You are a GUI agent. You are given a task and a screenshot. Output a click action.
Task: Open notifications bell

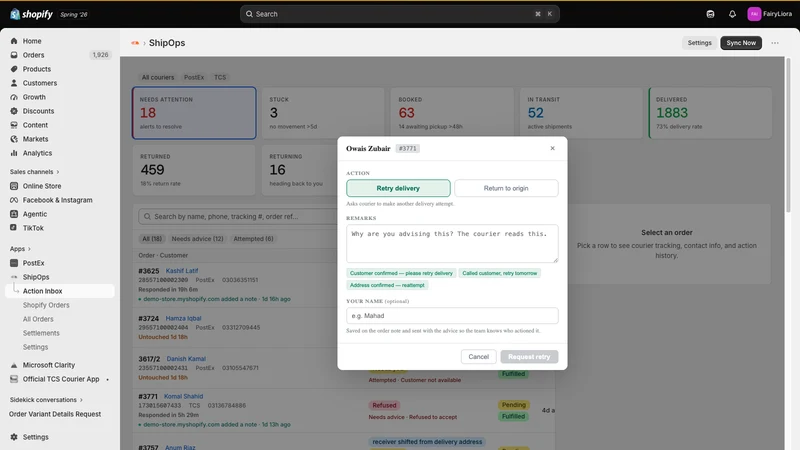point(732,14)
